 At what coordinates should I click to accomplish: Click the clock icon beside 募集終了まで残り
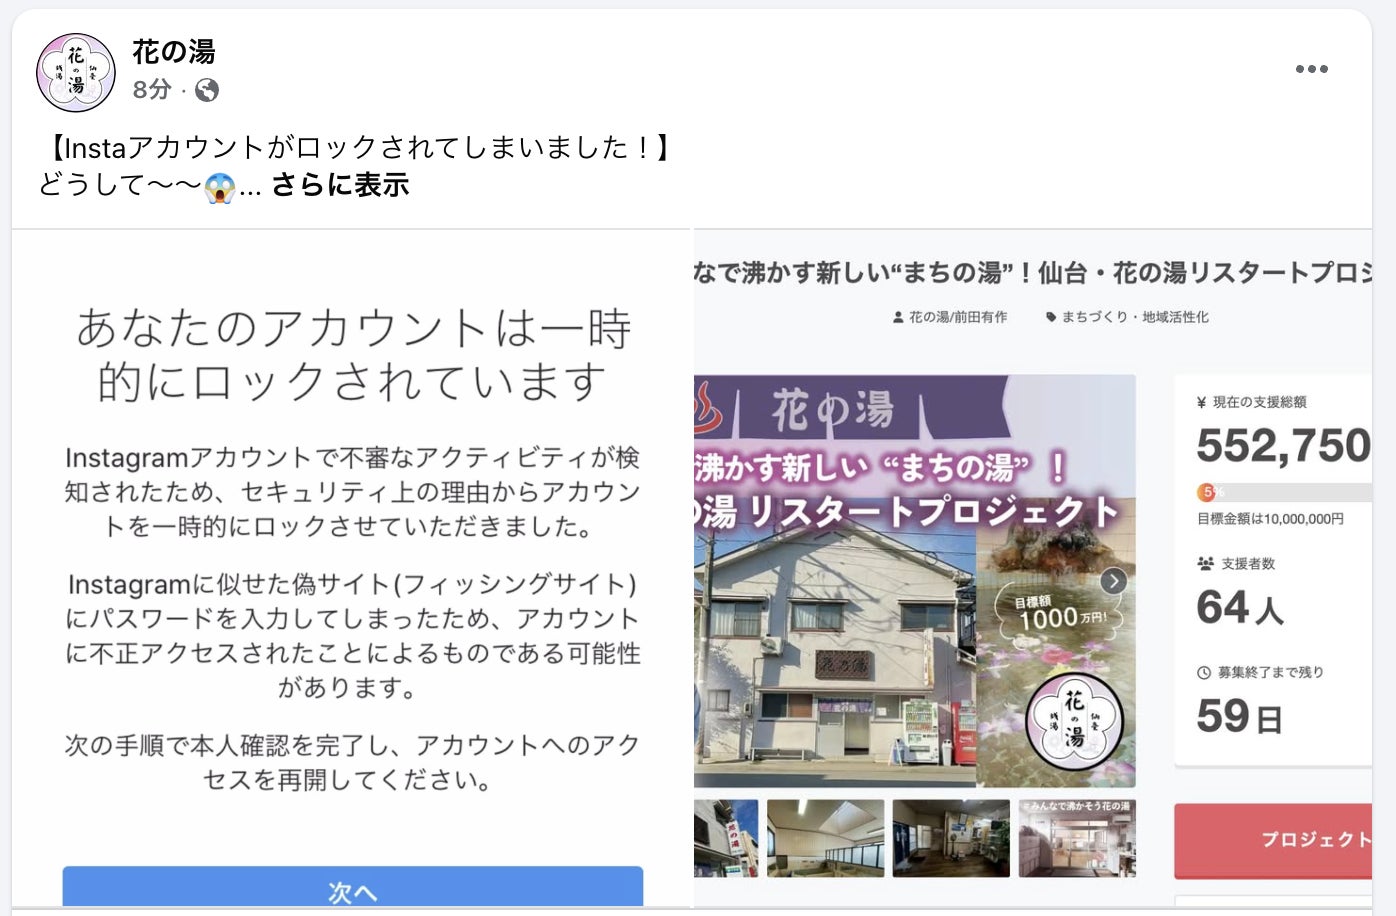point(1204,673)
